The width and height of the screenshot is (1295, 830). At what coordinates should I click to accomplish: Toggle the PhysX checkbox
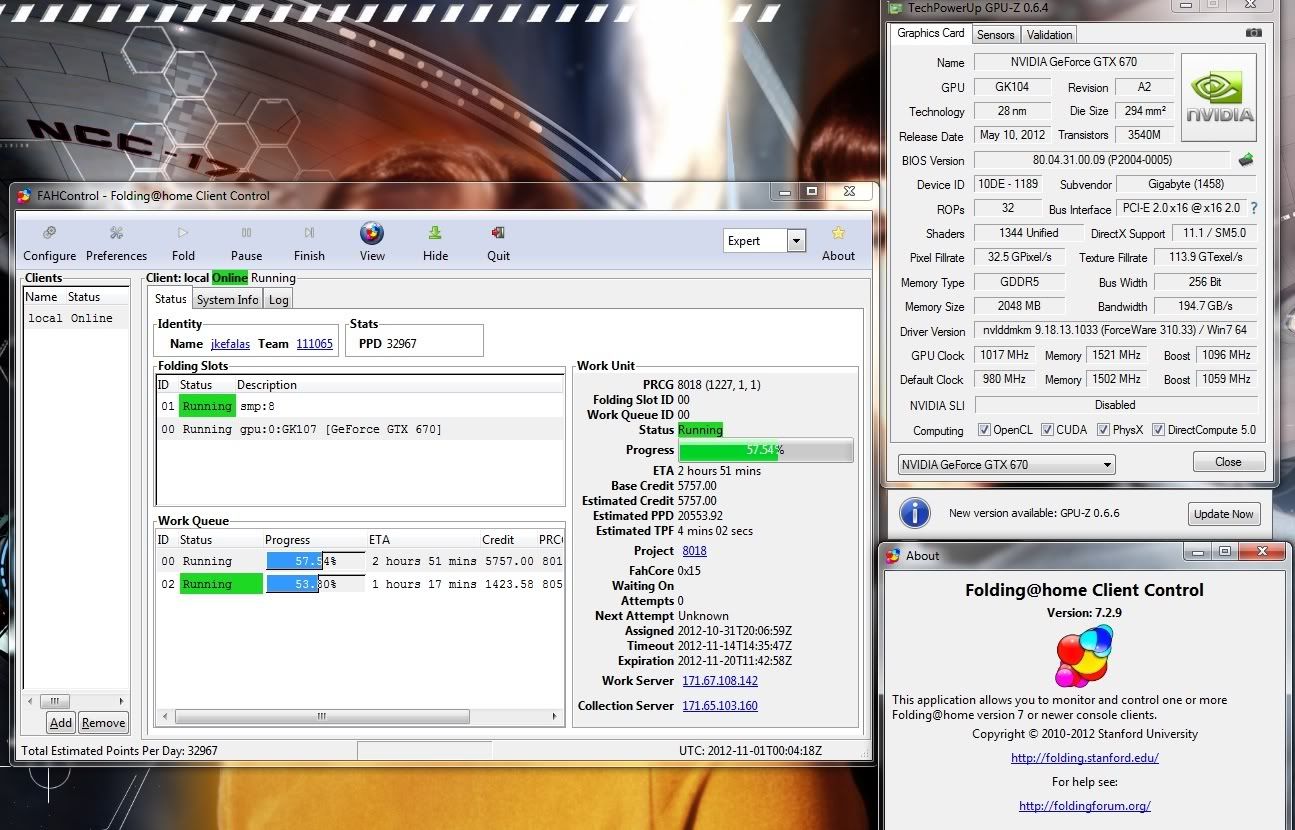(1103, 430)
